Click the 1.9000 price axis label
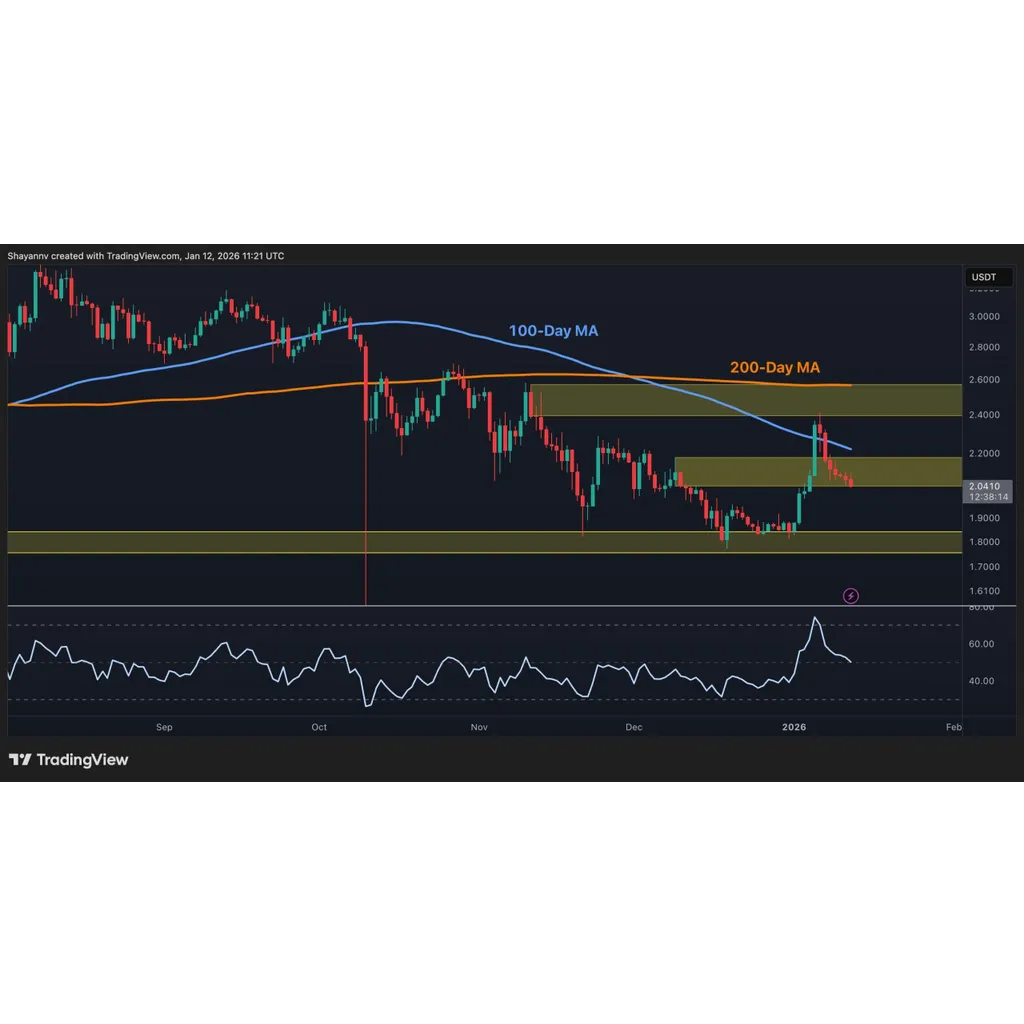Image resolution: width=1024 pixels, height=1024 pixels. 984,519
